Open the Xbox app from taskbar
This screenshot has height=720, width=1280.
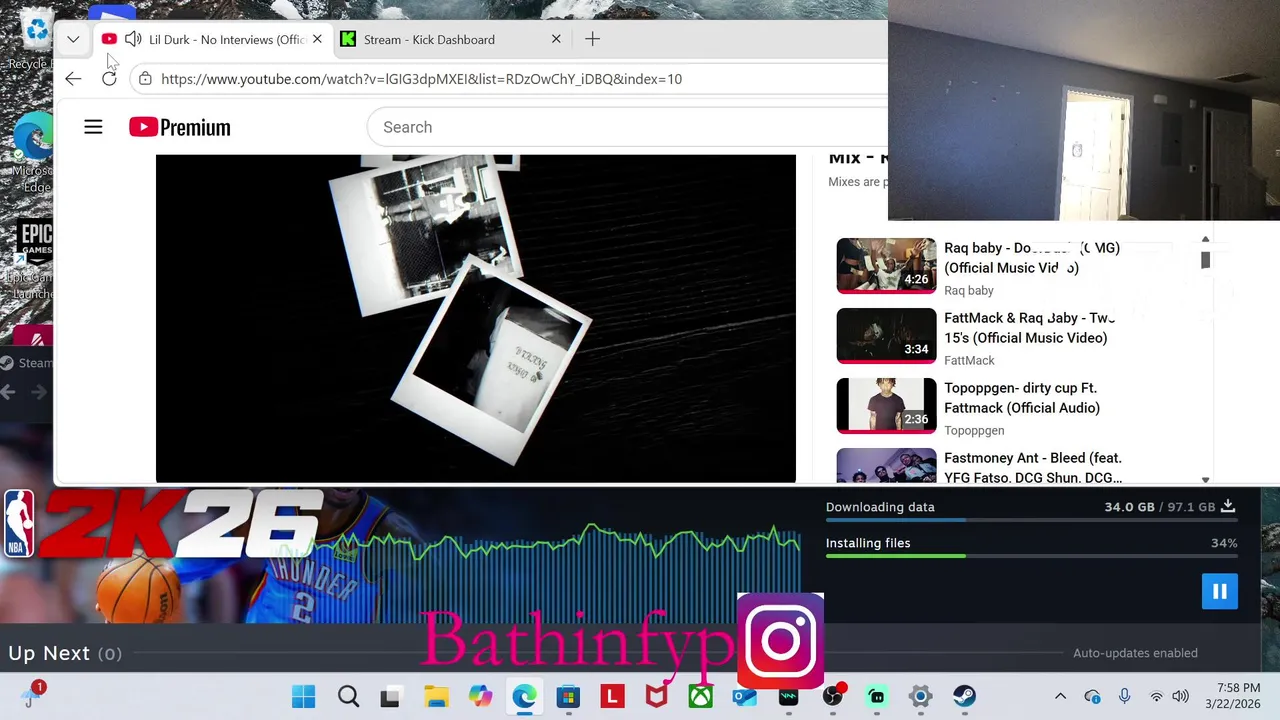pyautogui.click(x=700, y=696)
